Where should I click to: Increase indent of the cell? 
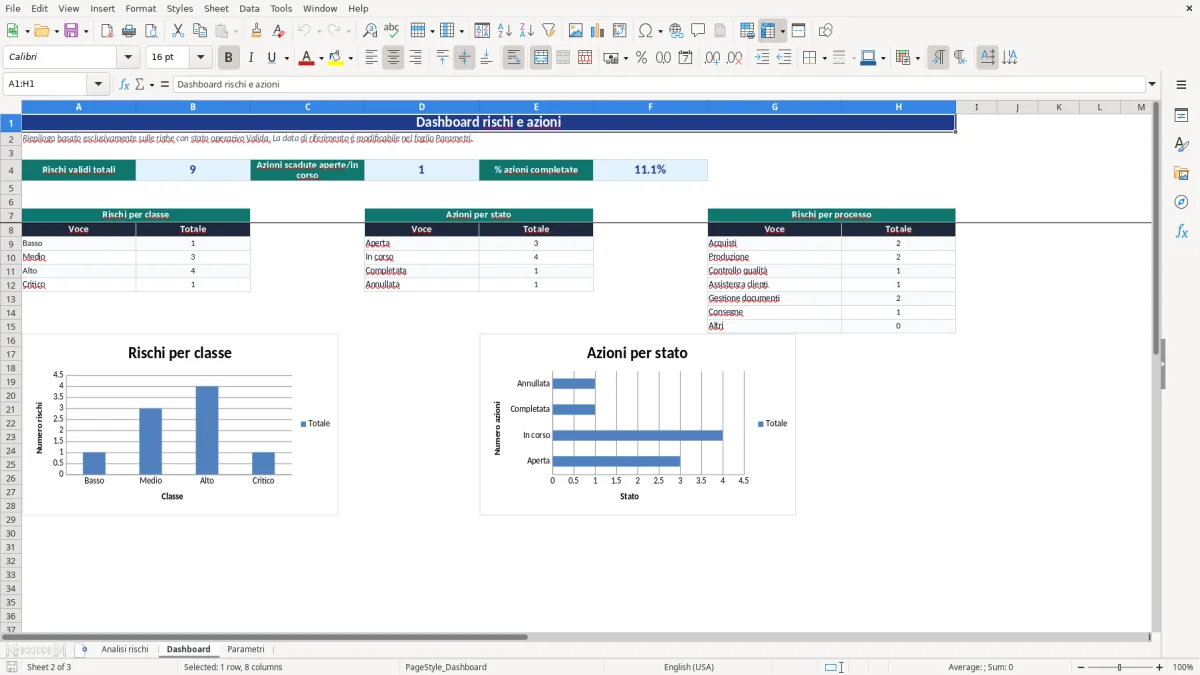click(x=762, y=58)
